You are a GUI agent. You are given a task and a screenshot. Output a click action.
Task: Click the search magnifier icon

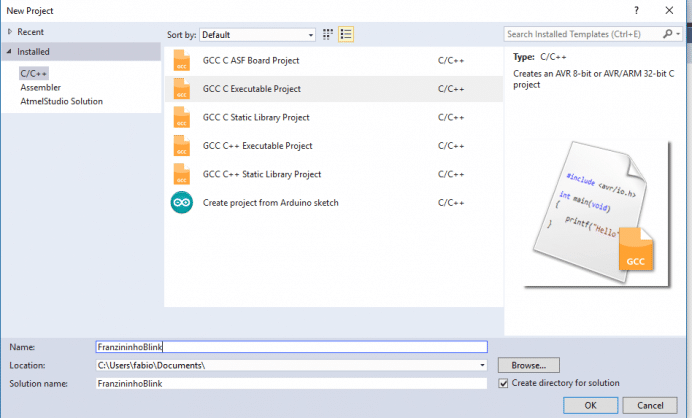click(x=668, y=34)
